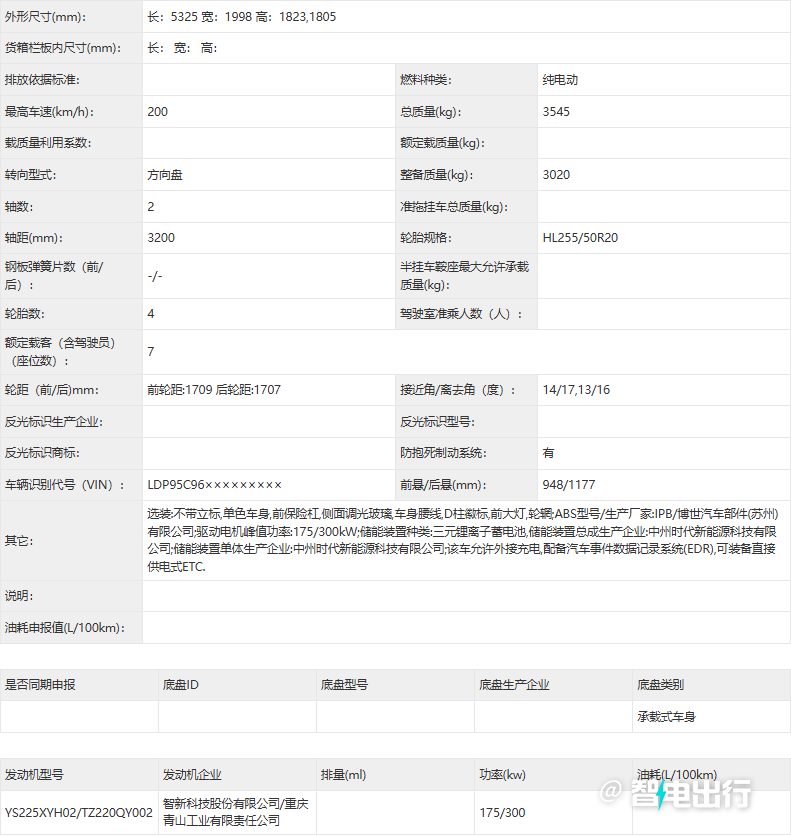791x837 pixels.
Task: Select the VIN value LDP95C96×××××××××
Action: (x=215, y=485)
